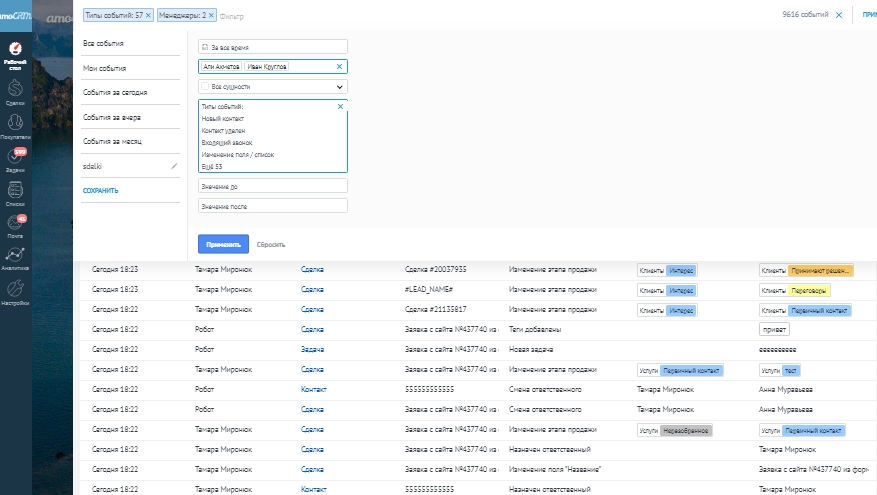Click the Значение до input field

point(272,186)
